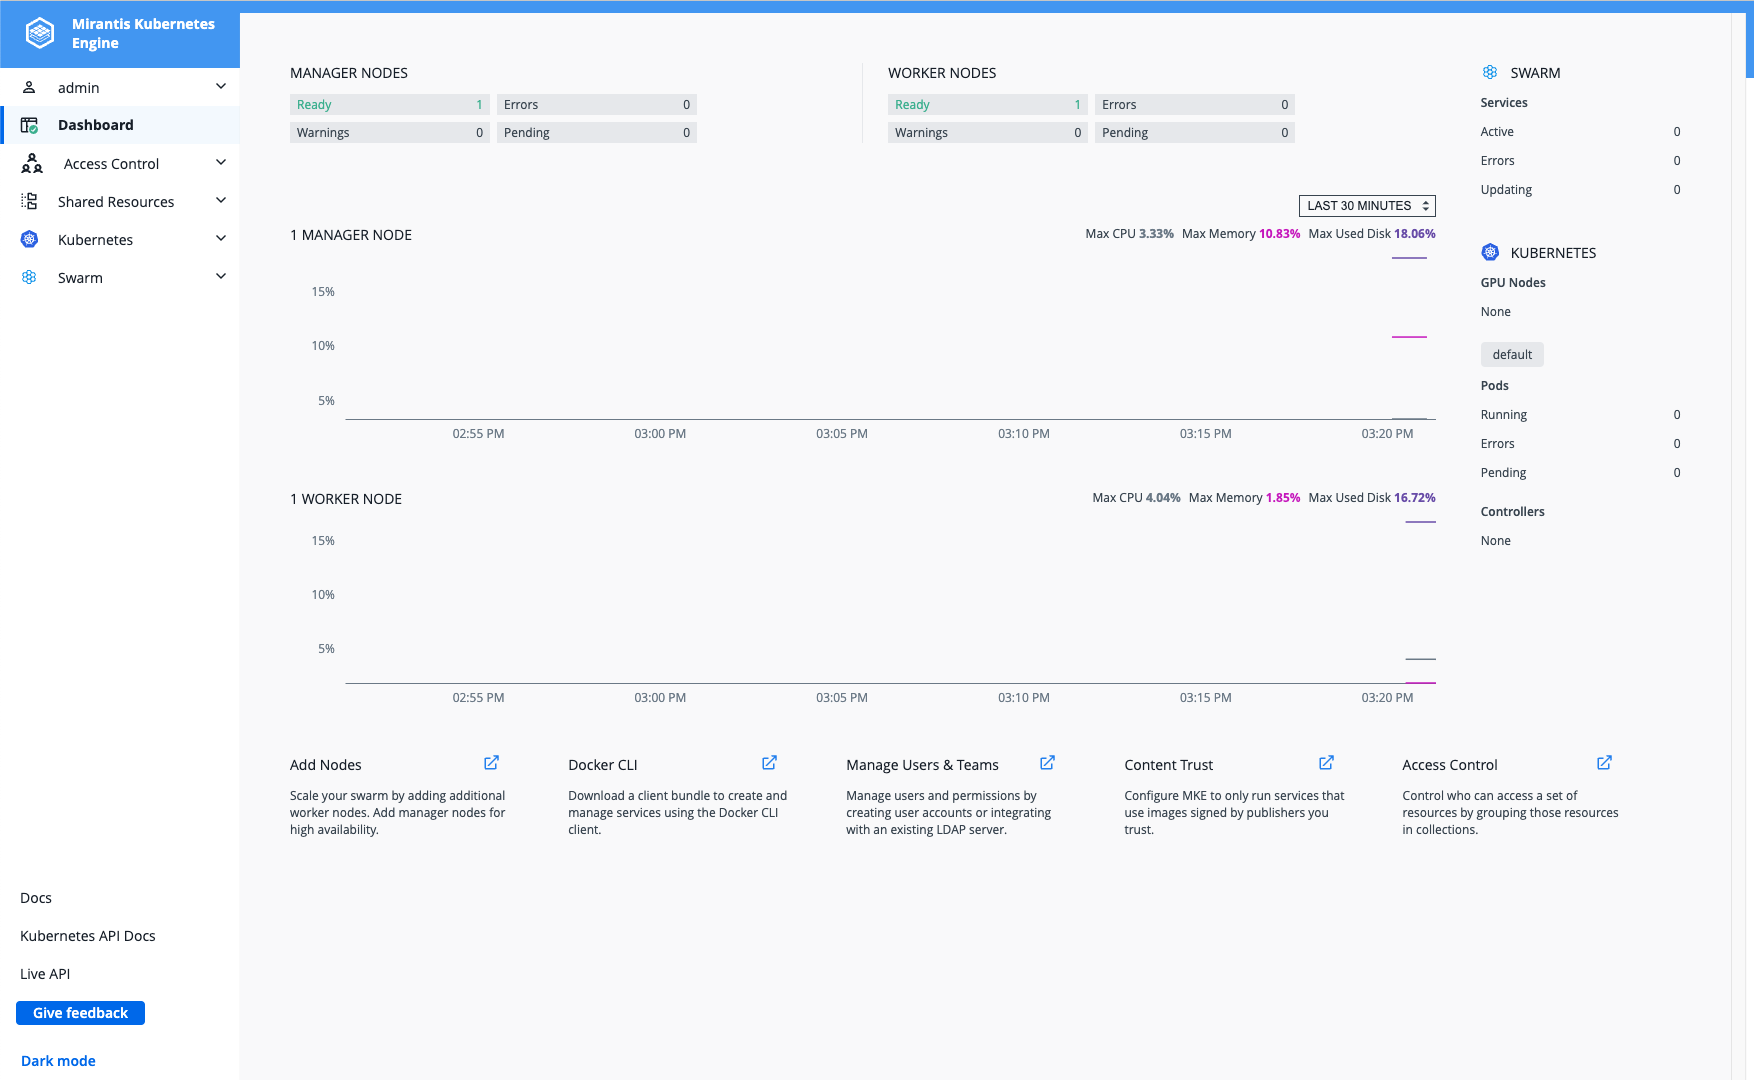The height and width of the screenshot is (1080, 1754).
Task: Click the Docker CLI card title
Action: pyautogui.click(x=603, y=765)
